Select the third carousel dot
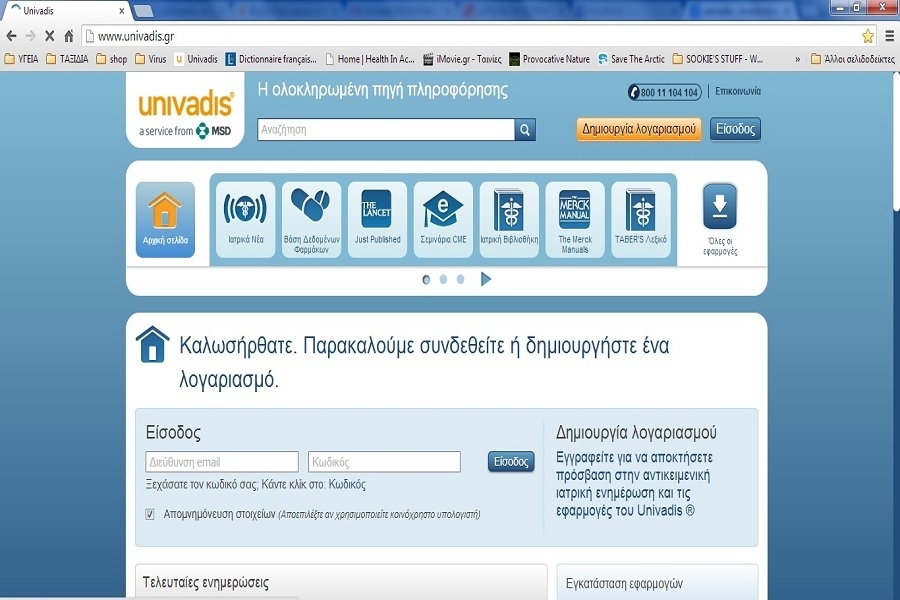The width and height of the screenshot is (900, 600). click(460, 280)
